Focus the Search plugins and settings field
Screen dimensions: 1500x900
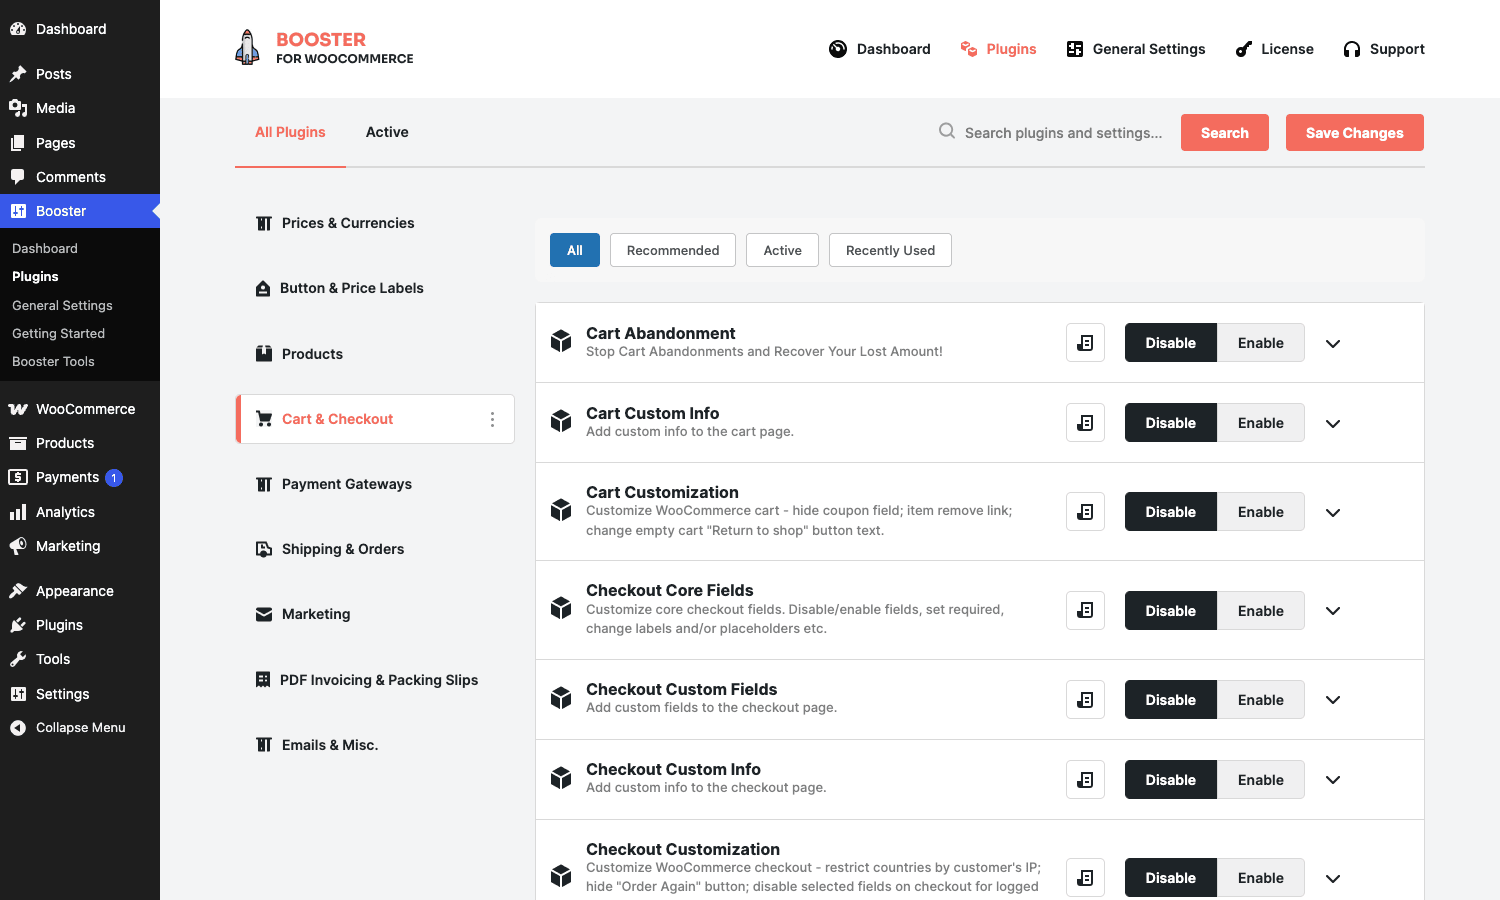pos(1063,132)
